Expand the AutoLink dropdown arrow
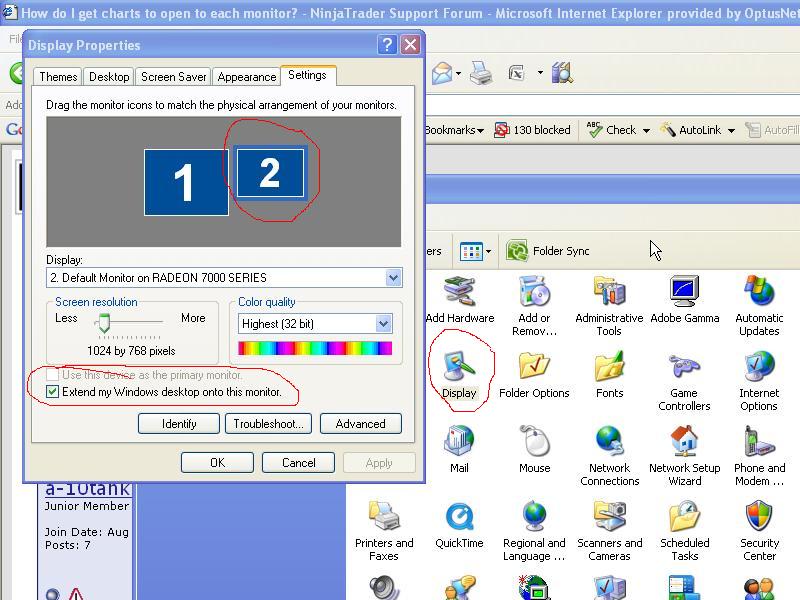Viewport: 800px width, 600px height. 731,131
